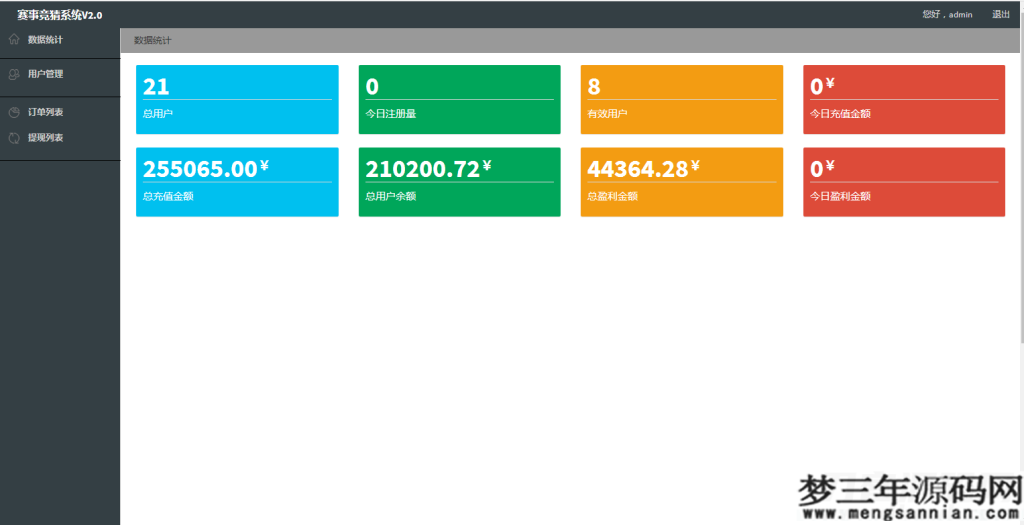Click the green 今日注册量 card
The image size is (1024, 525).
459,99
